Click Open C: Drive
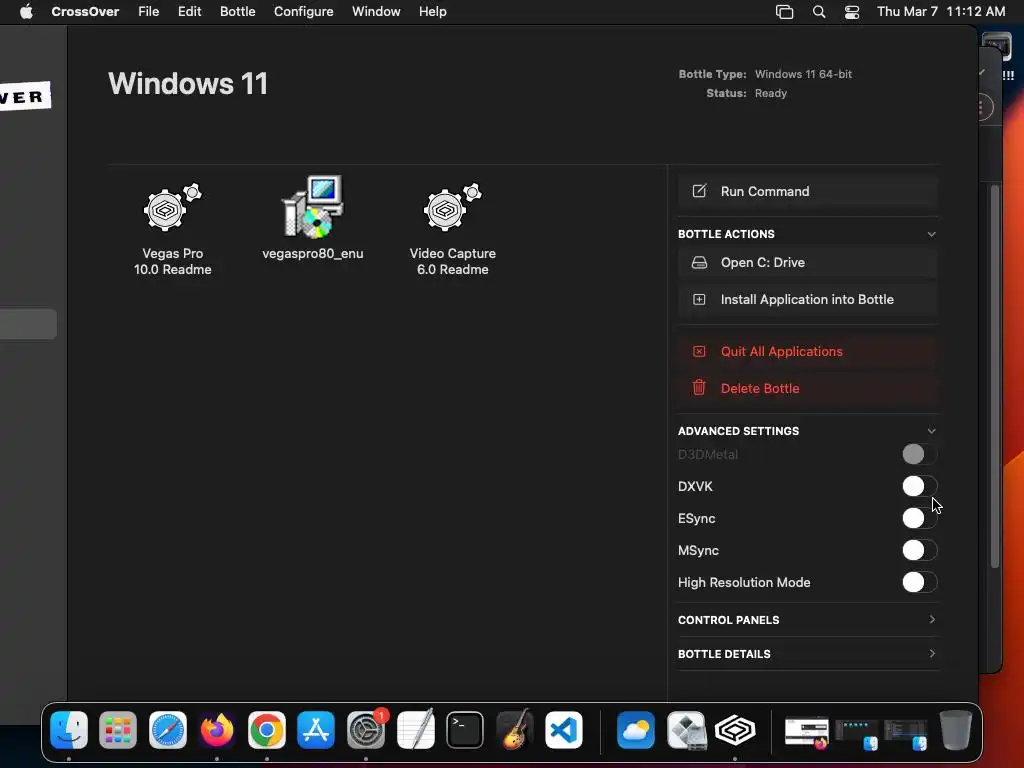The image size is (1024, 768). coord(808,263)
